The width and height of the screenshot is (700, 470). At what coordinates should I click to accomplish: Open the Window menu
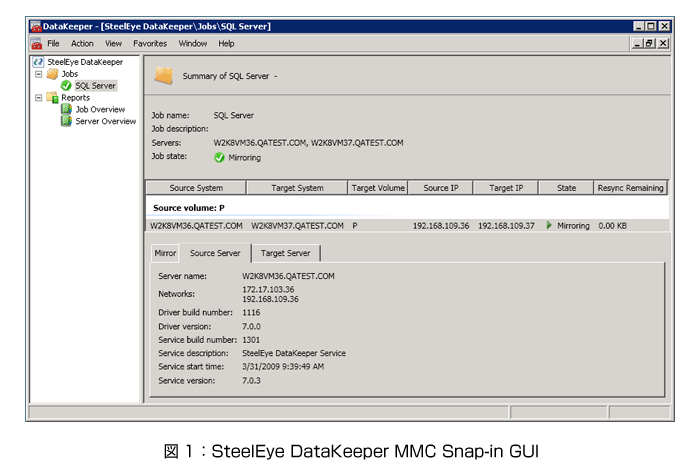pyautogui.click(x=193, y=44)
